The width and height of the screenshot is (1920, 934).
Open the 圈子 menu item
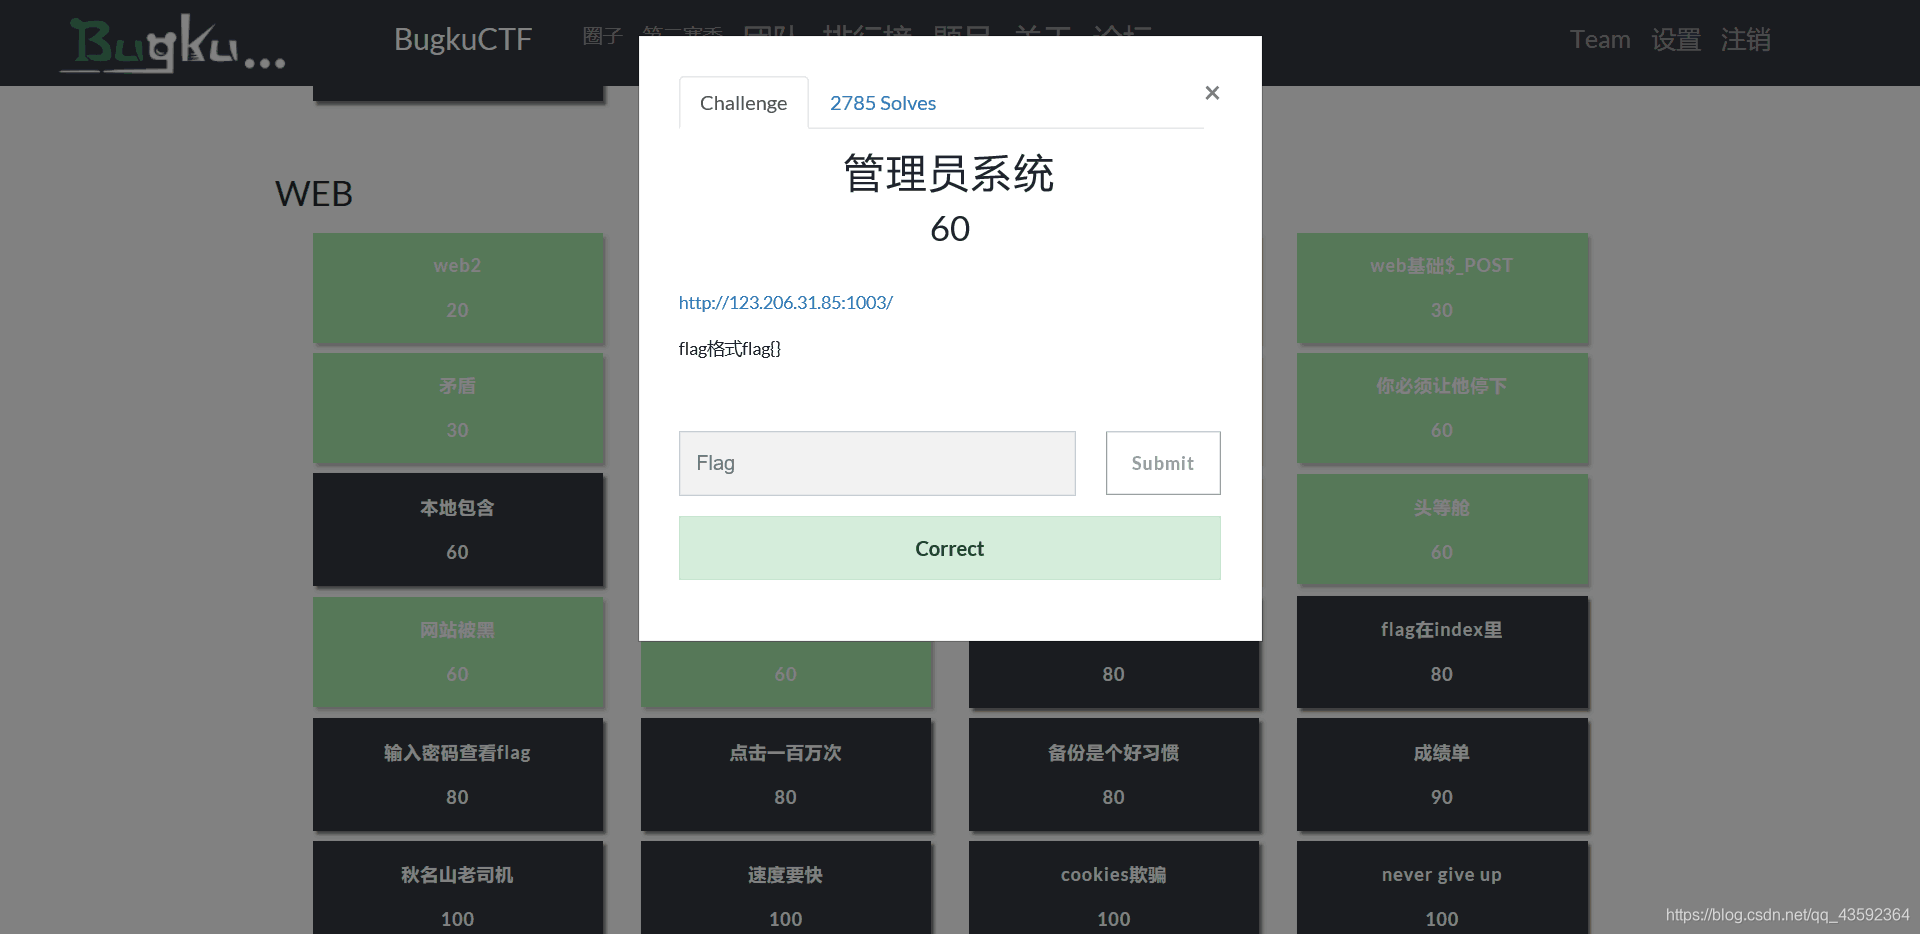point(602,37)
